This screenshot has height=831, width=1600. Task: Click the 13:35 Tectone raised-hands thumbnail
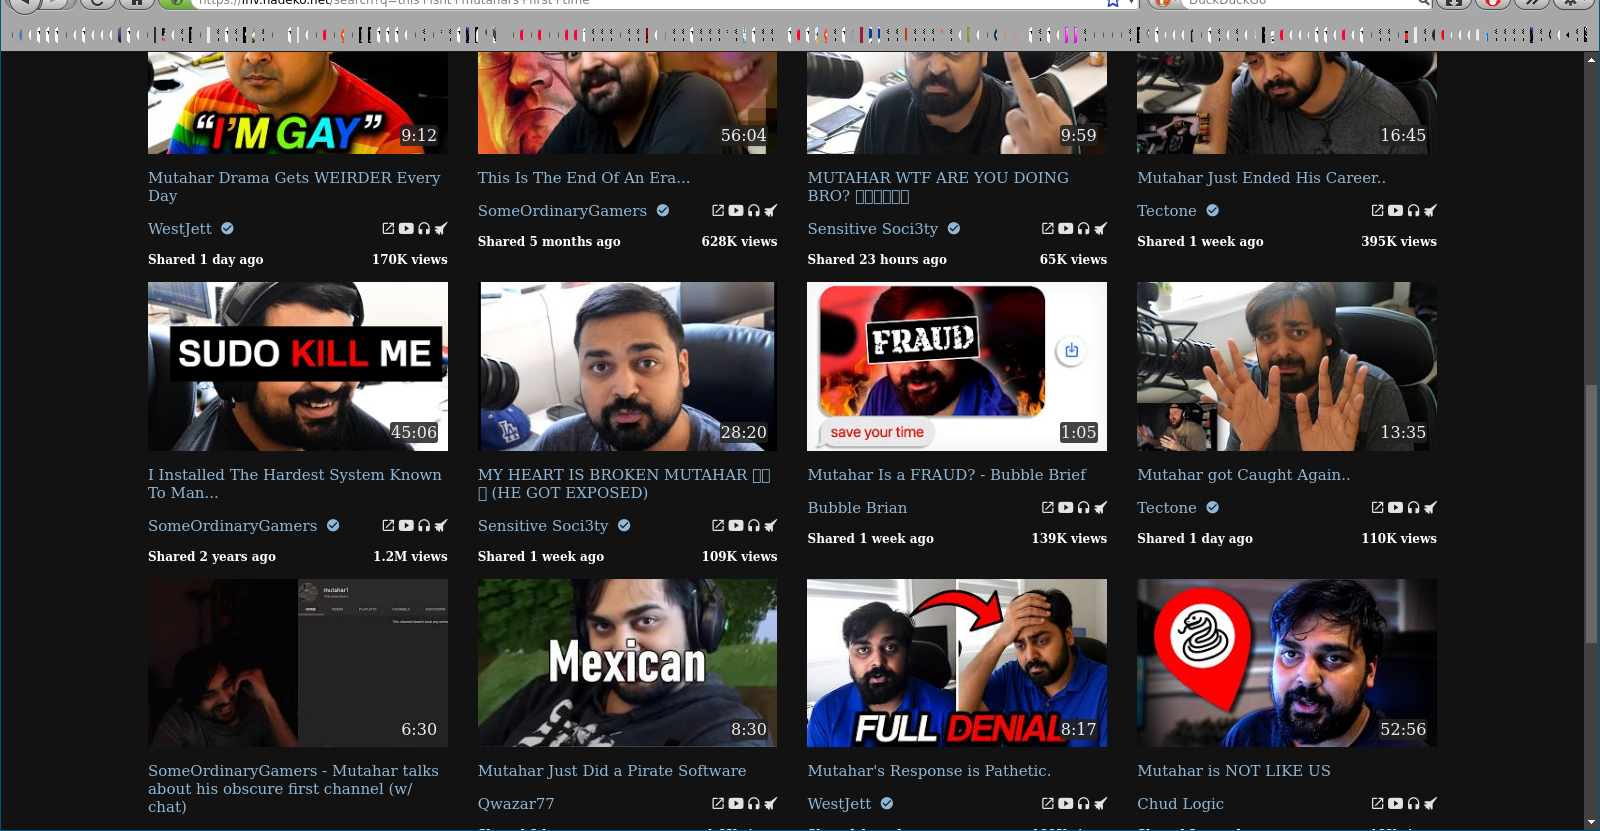click(x=1287, y=366)
